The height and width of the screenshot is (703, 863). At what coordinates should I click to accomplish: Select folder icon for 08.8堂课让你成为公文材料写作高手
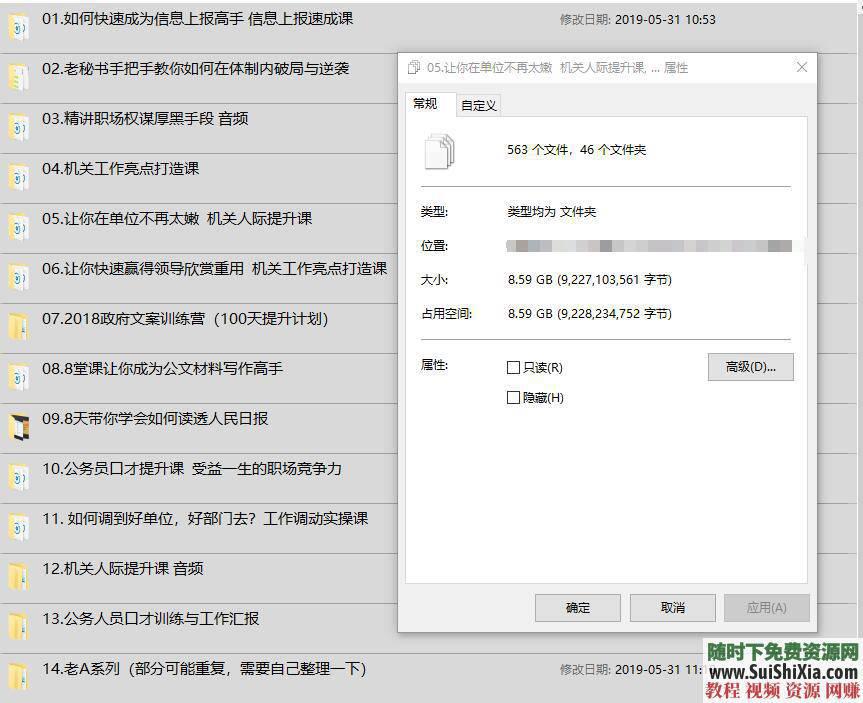pos(18,377)
